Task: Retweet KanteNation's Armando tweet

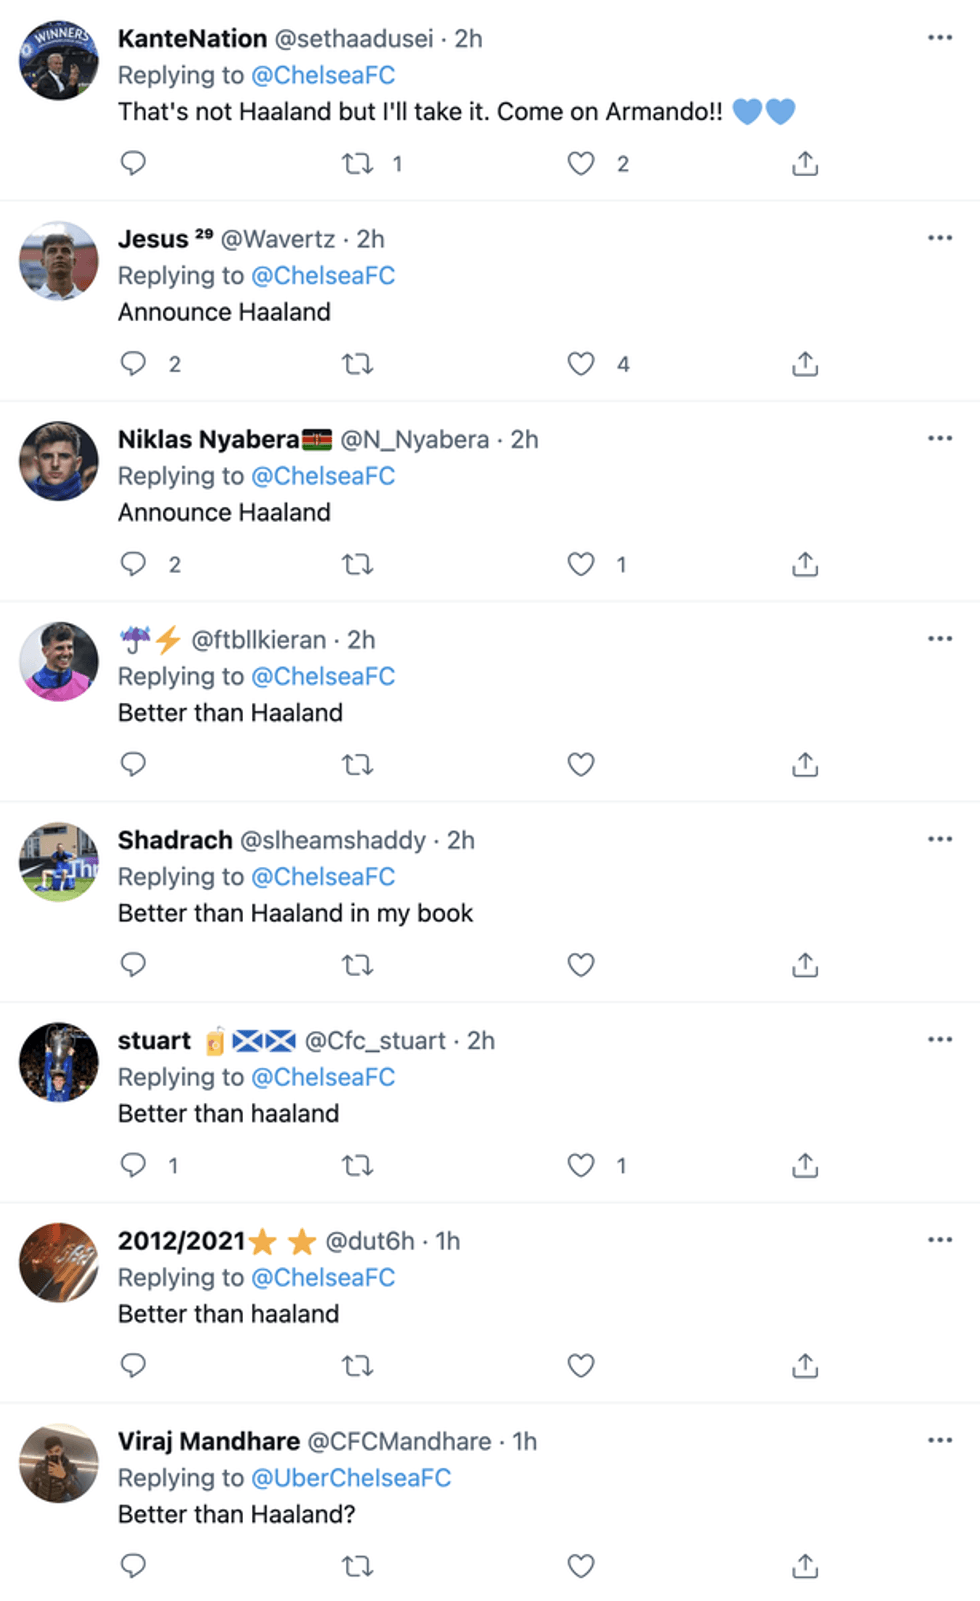Action: click(x=357, y=163)
